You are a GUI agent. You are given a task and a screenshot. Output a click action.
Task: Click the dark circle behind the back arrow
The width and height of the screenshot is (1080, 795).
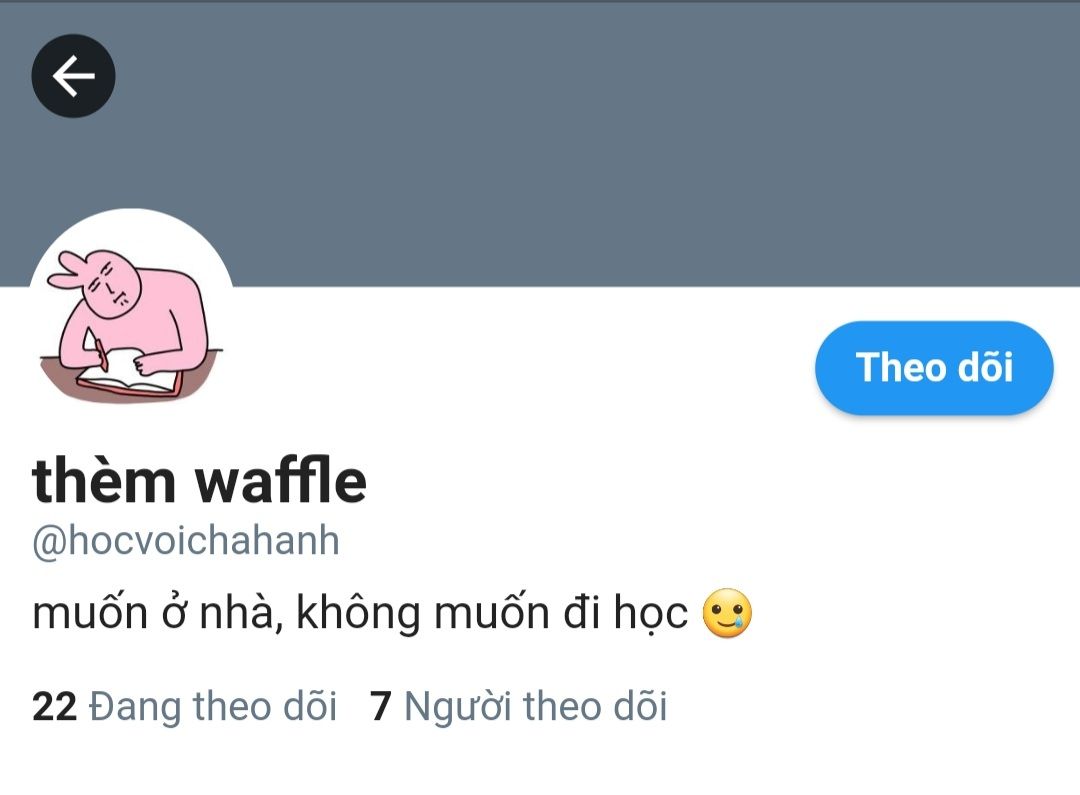(x=73, y=76)
